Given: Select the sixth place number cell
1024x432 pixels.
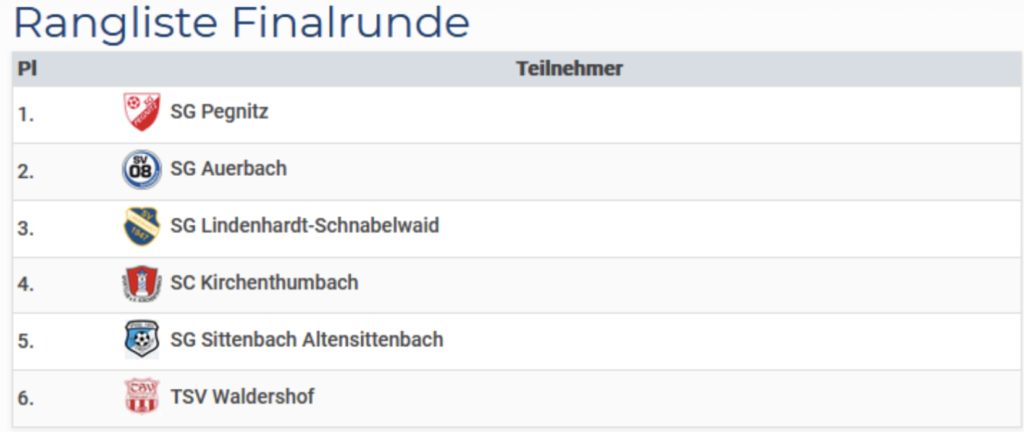Looking at the screenshot, I should (26, 398).
